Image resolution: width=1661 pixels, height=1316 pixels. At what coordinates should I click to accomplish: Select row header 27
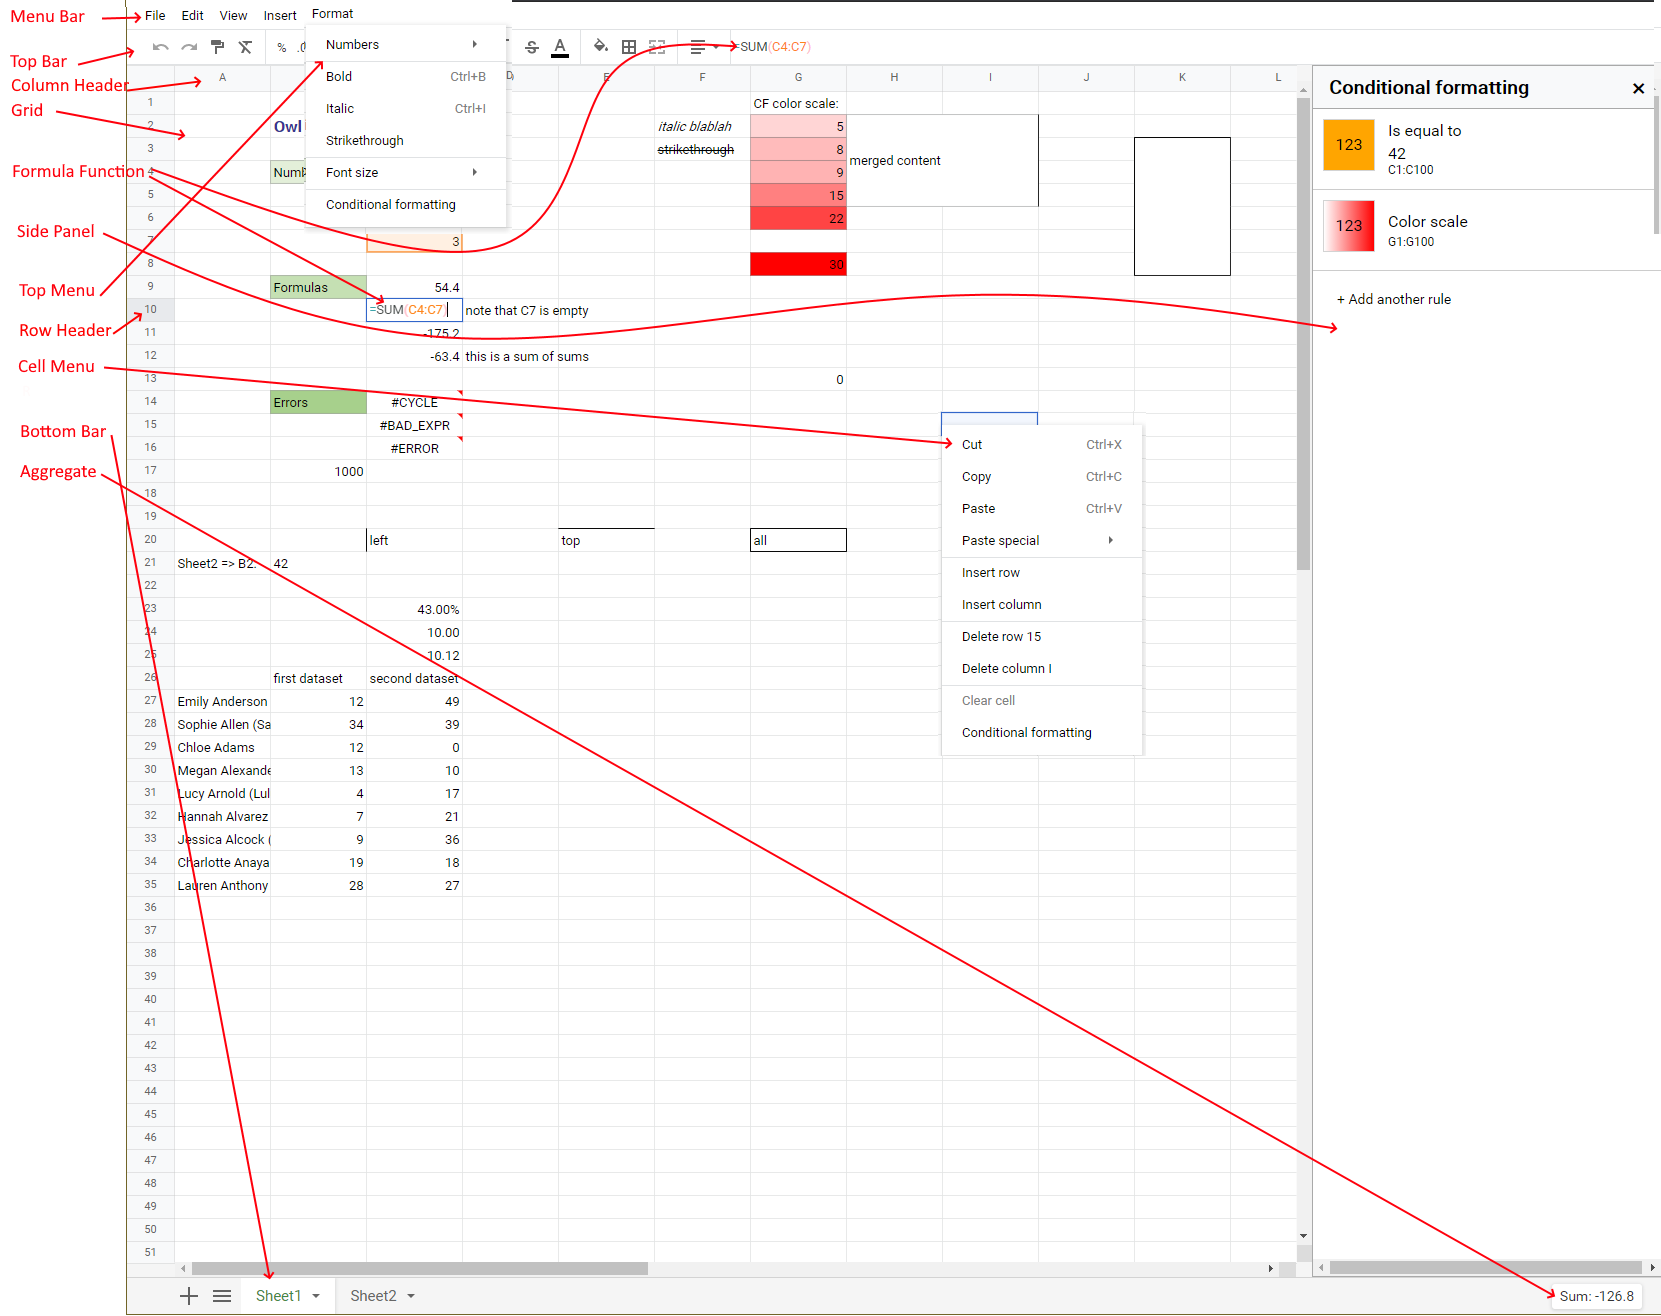pyautogui.click(x=150, y=701)
